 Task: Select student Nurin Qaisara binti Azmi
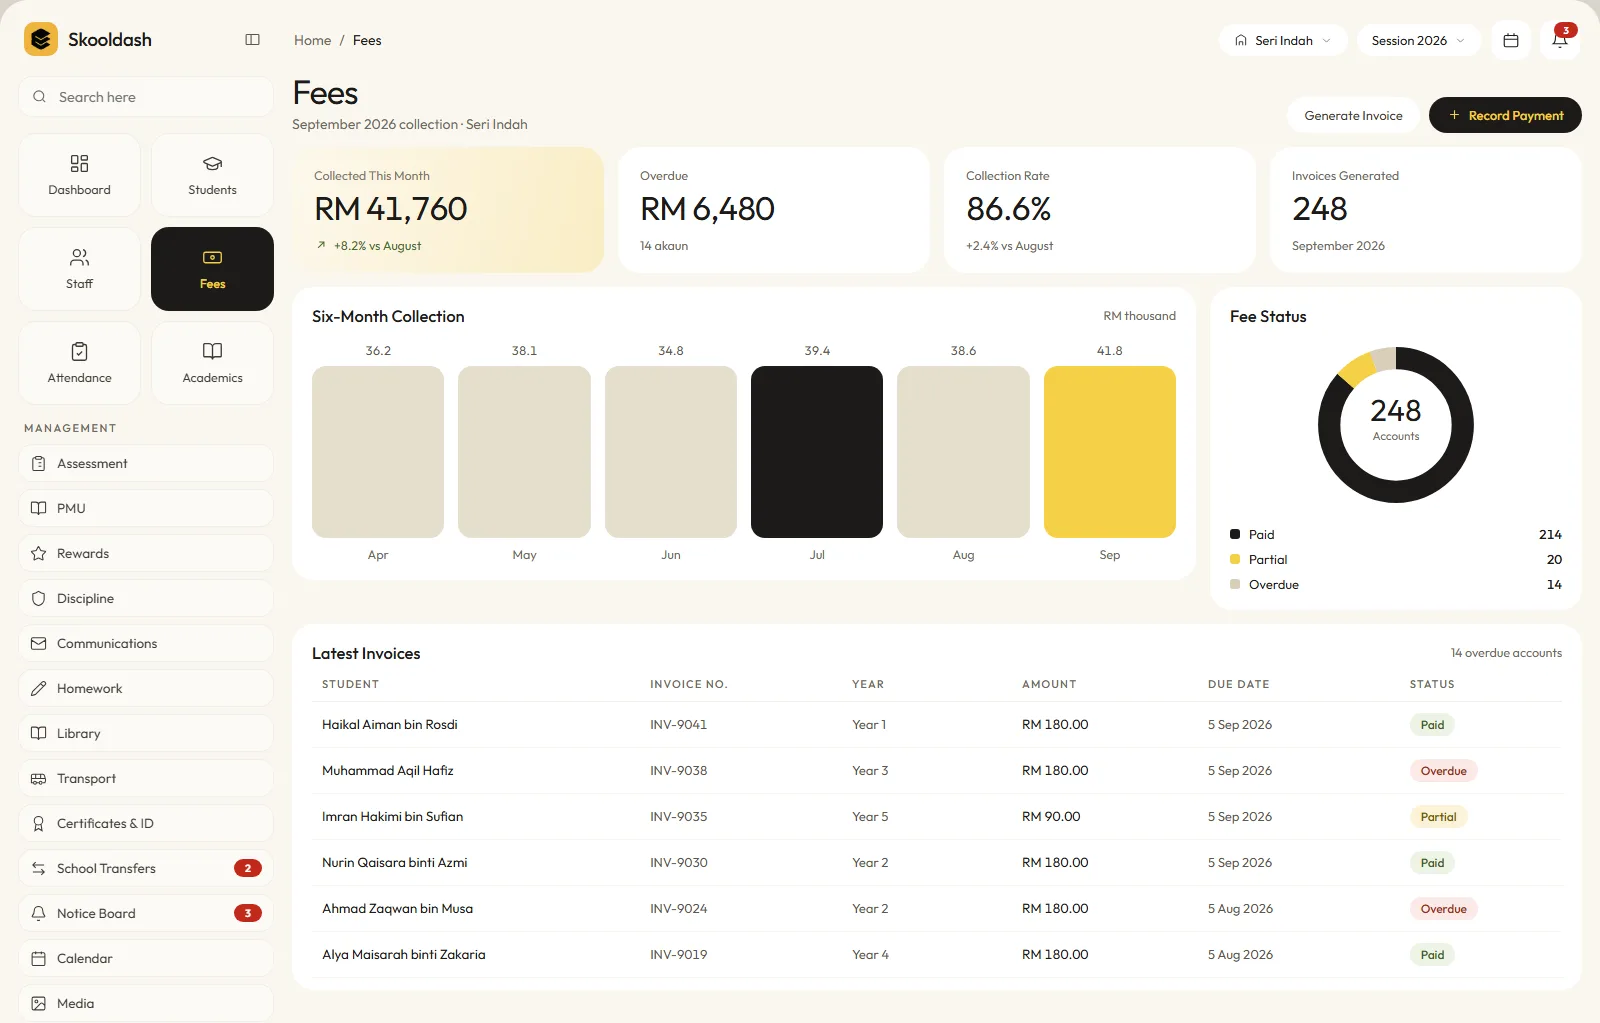pos(395,863)
